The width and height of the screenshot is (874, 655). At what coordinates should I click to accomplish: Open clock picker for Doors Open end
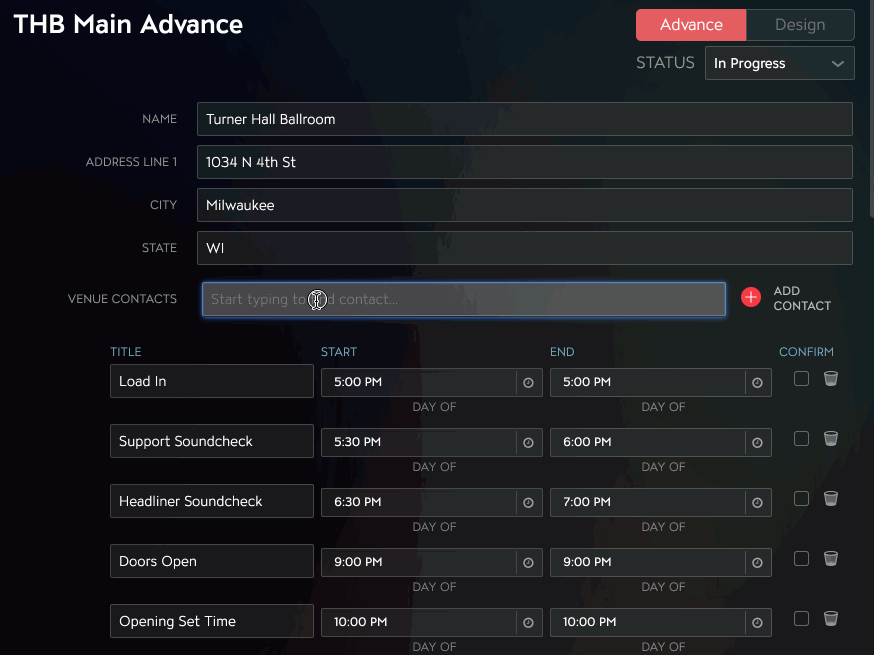758,562
